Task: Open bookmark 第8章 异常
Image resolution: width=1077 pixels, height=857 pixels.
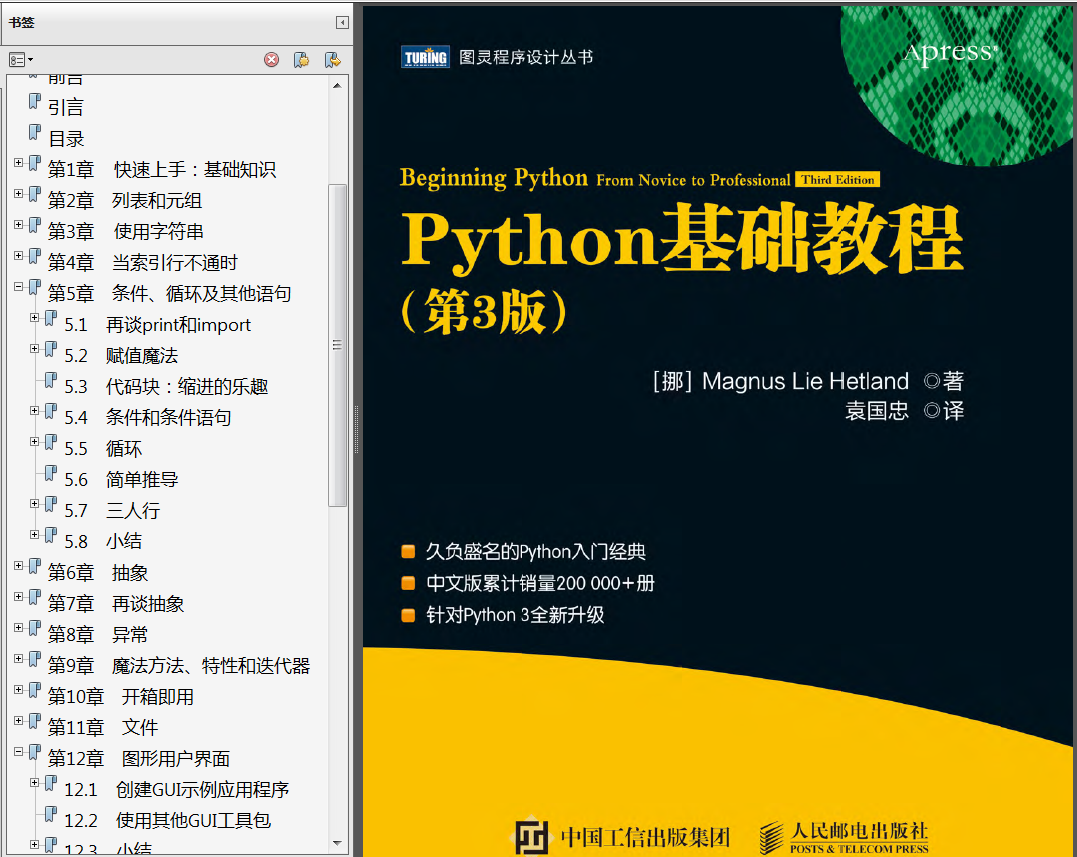Action: point(98,635)
